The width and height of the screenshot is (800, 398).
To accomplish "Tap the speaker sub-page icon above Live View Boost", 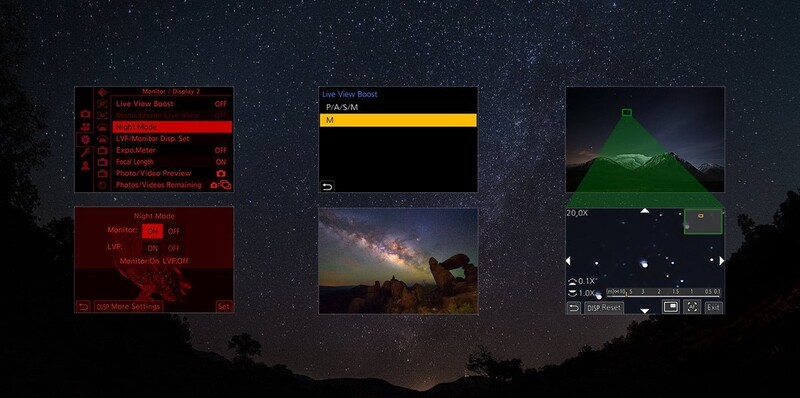I will coord(103,92).
